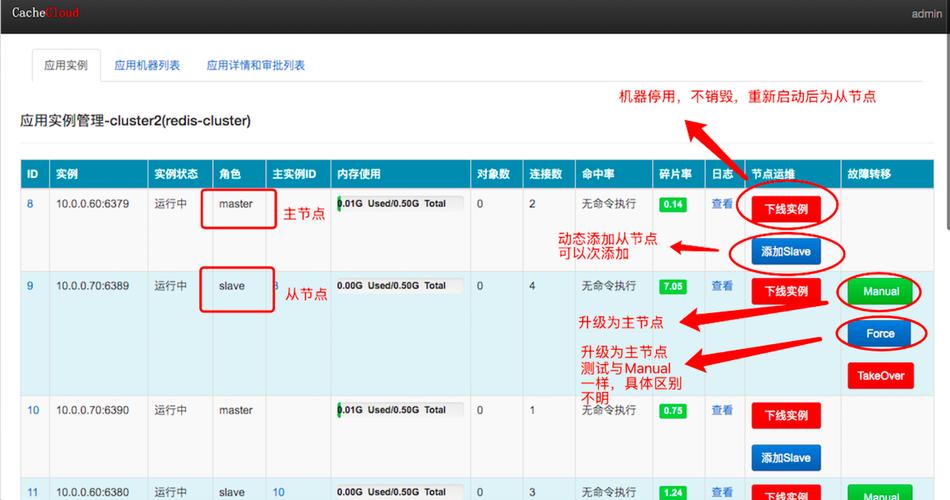Click the 0.14 fragmentation badge
The image size is (950, 500).
(x=673, y=204)
